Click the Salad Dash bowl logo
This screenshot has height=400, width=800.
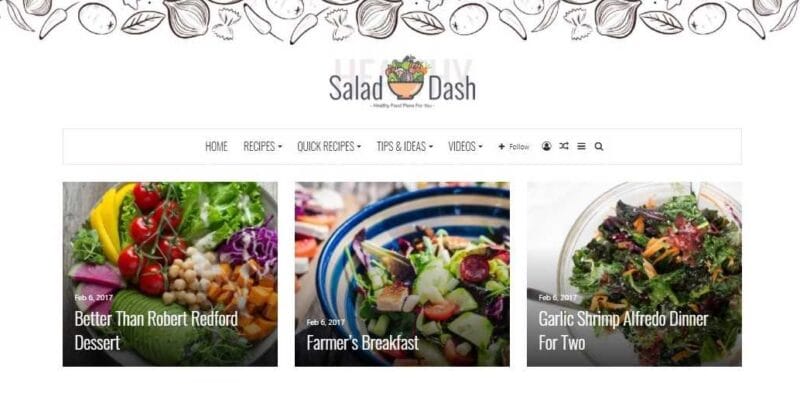406,78
